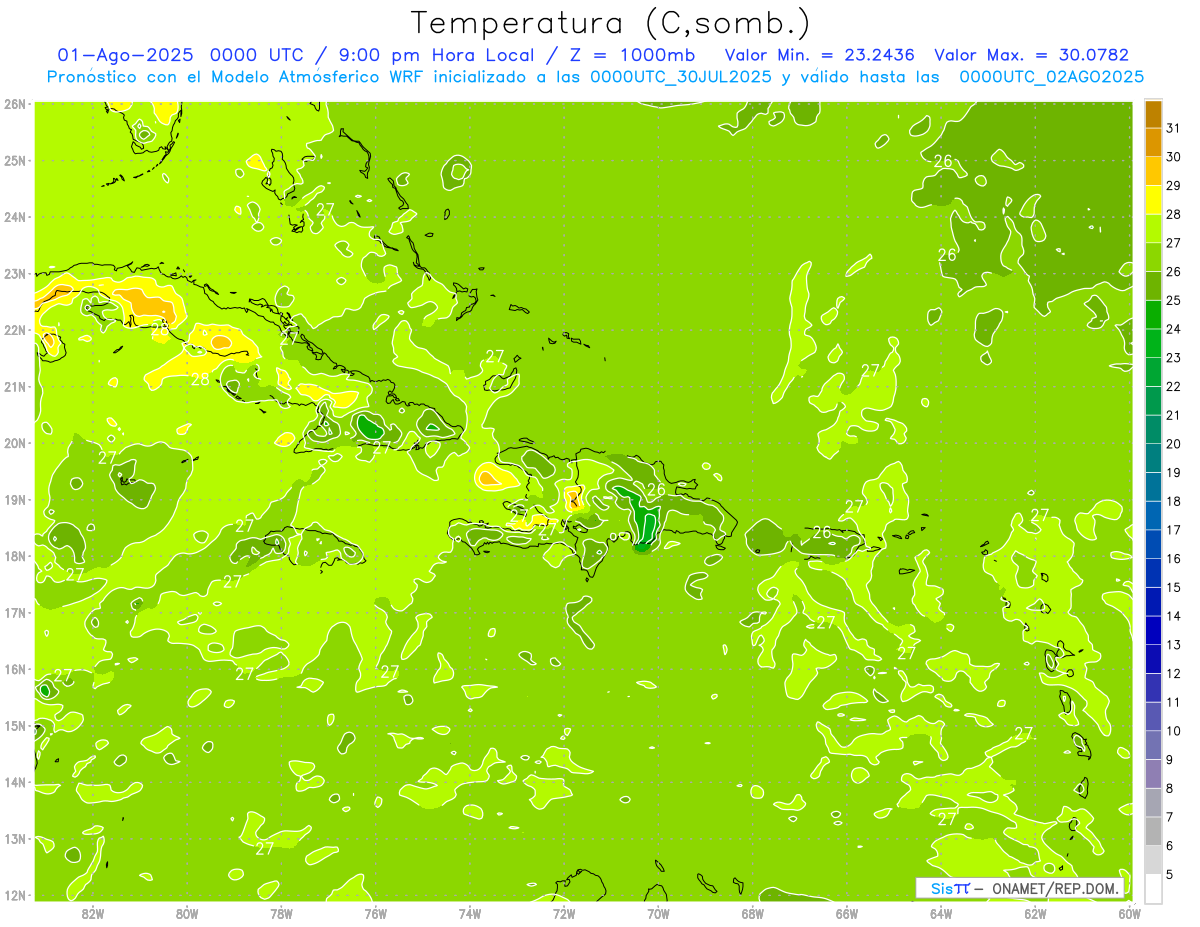Screen dimensions: 1200x927
Task: Pick the yellow swatch between 28 and 29
Action: [x=1153, y=199]
